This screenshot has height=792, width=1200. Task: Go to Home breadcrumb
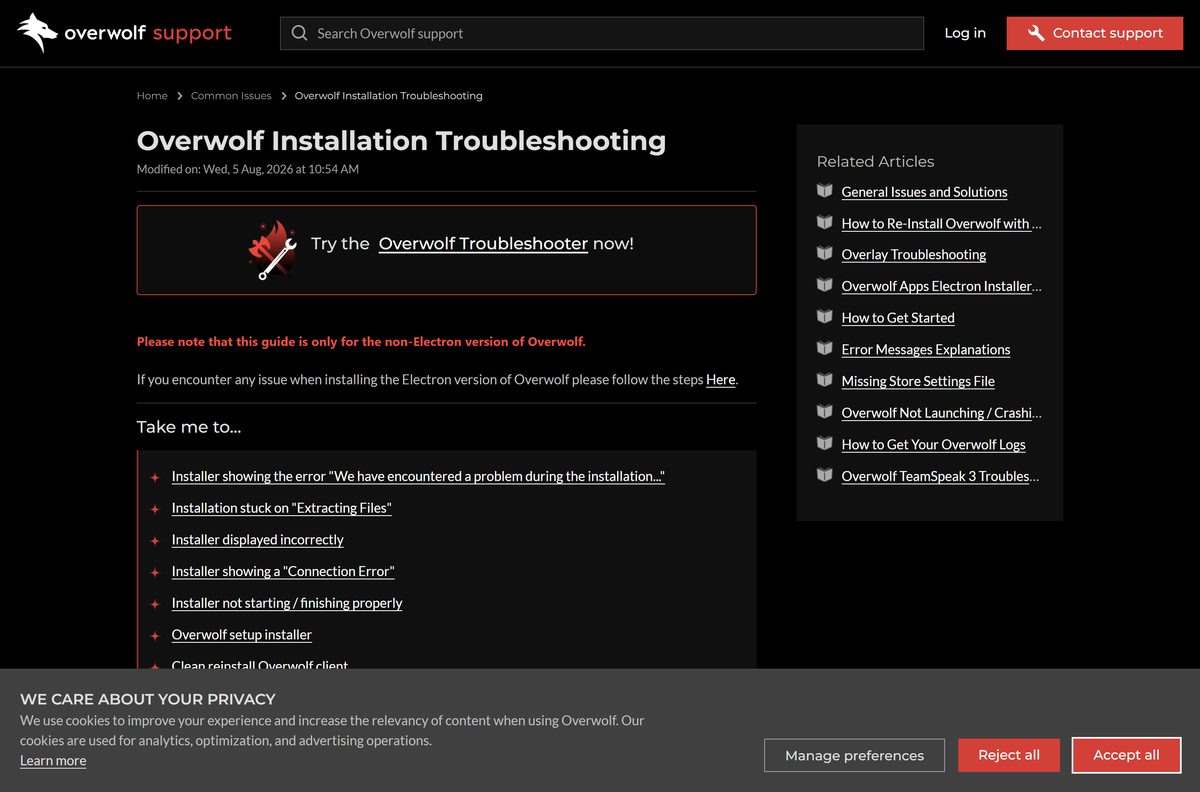point(152,96)
